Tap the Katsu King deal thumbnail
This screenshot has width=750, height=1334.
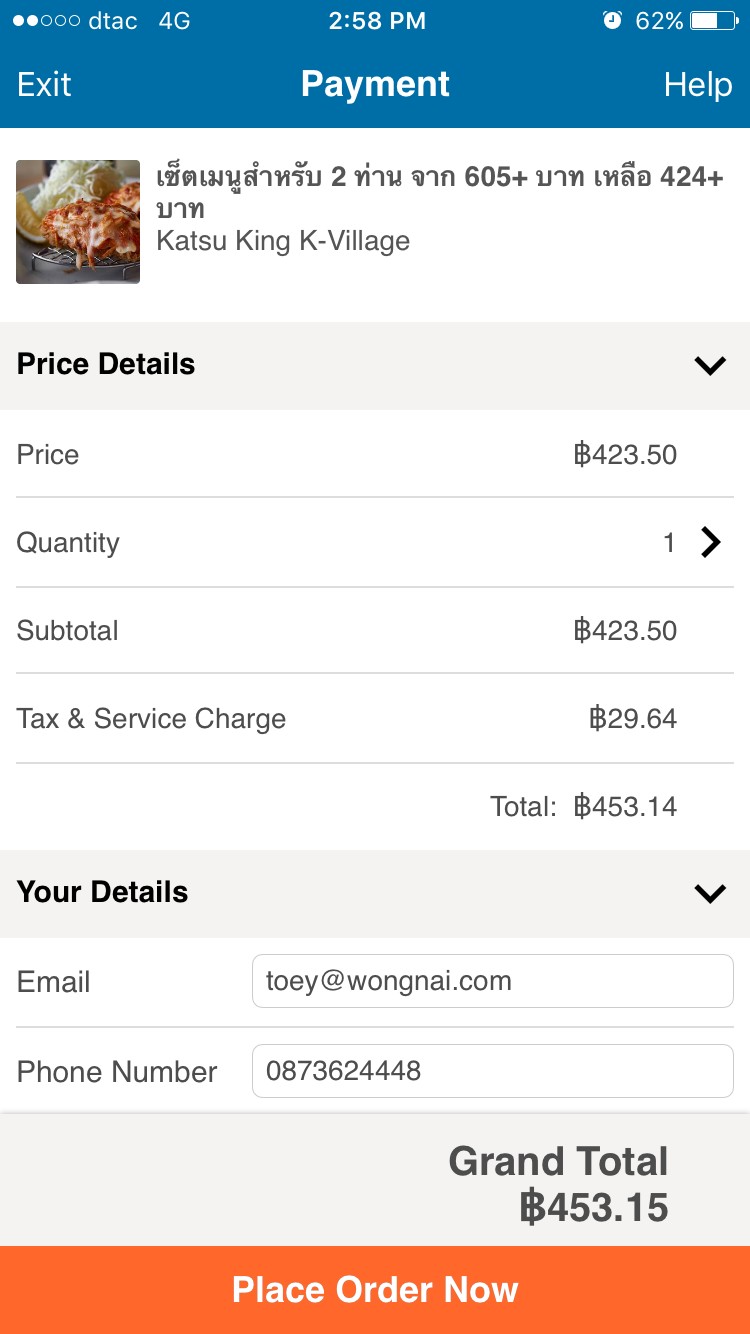pyautogui.click(x=78, y=222)
